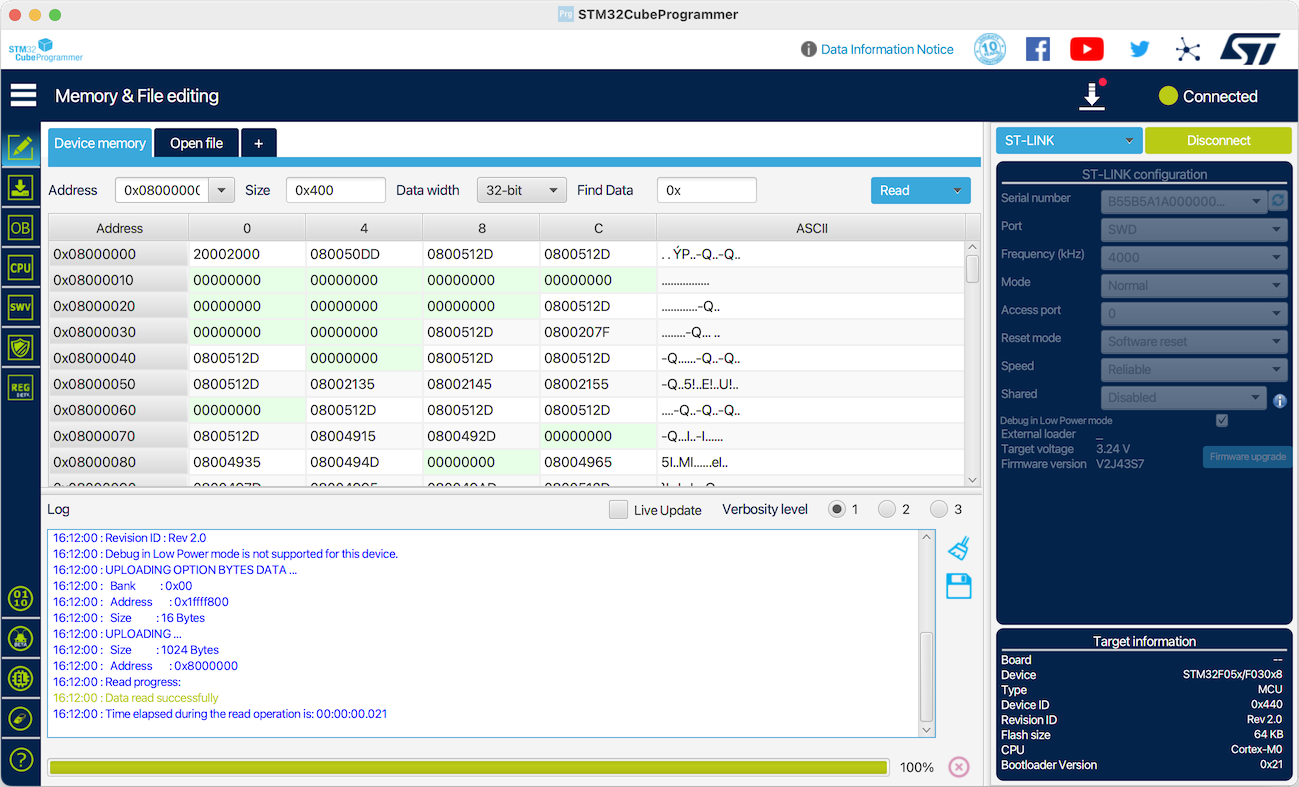The width and height of the screenshot is (1299, 787).
Task: Click the eraser sidebar icon
Action: (x=20, y=718)
